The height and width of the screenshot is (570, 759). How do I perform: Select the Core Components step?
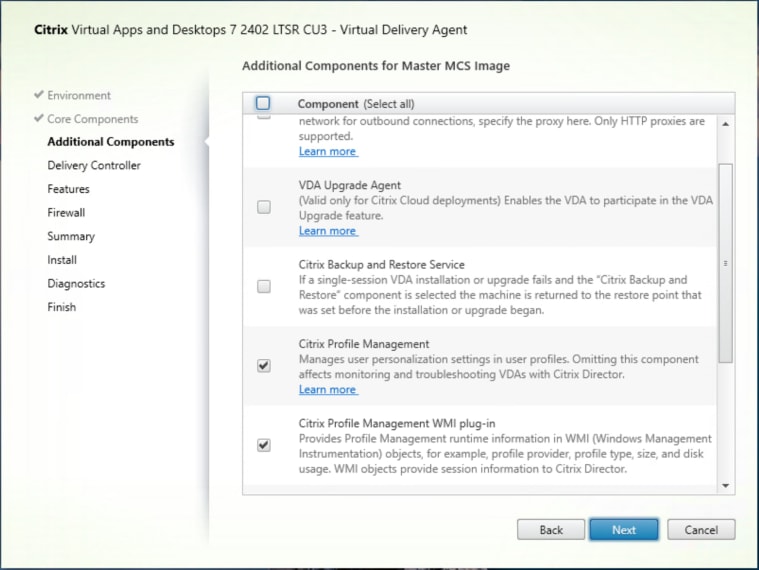[92, 119]
